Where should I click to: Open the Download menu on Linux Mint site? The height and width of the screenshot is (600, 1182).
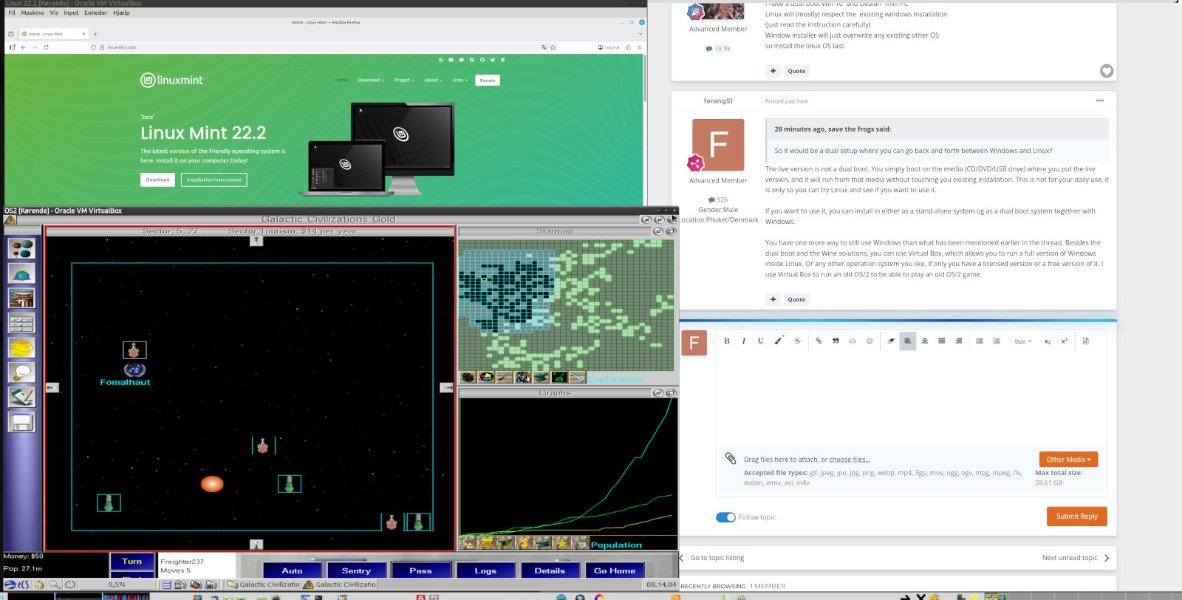369,80
